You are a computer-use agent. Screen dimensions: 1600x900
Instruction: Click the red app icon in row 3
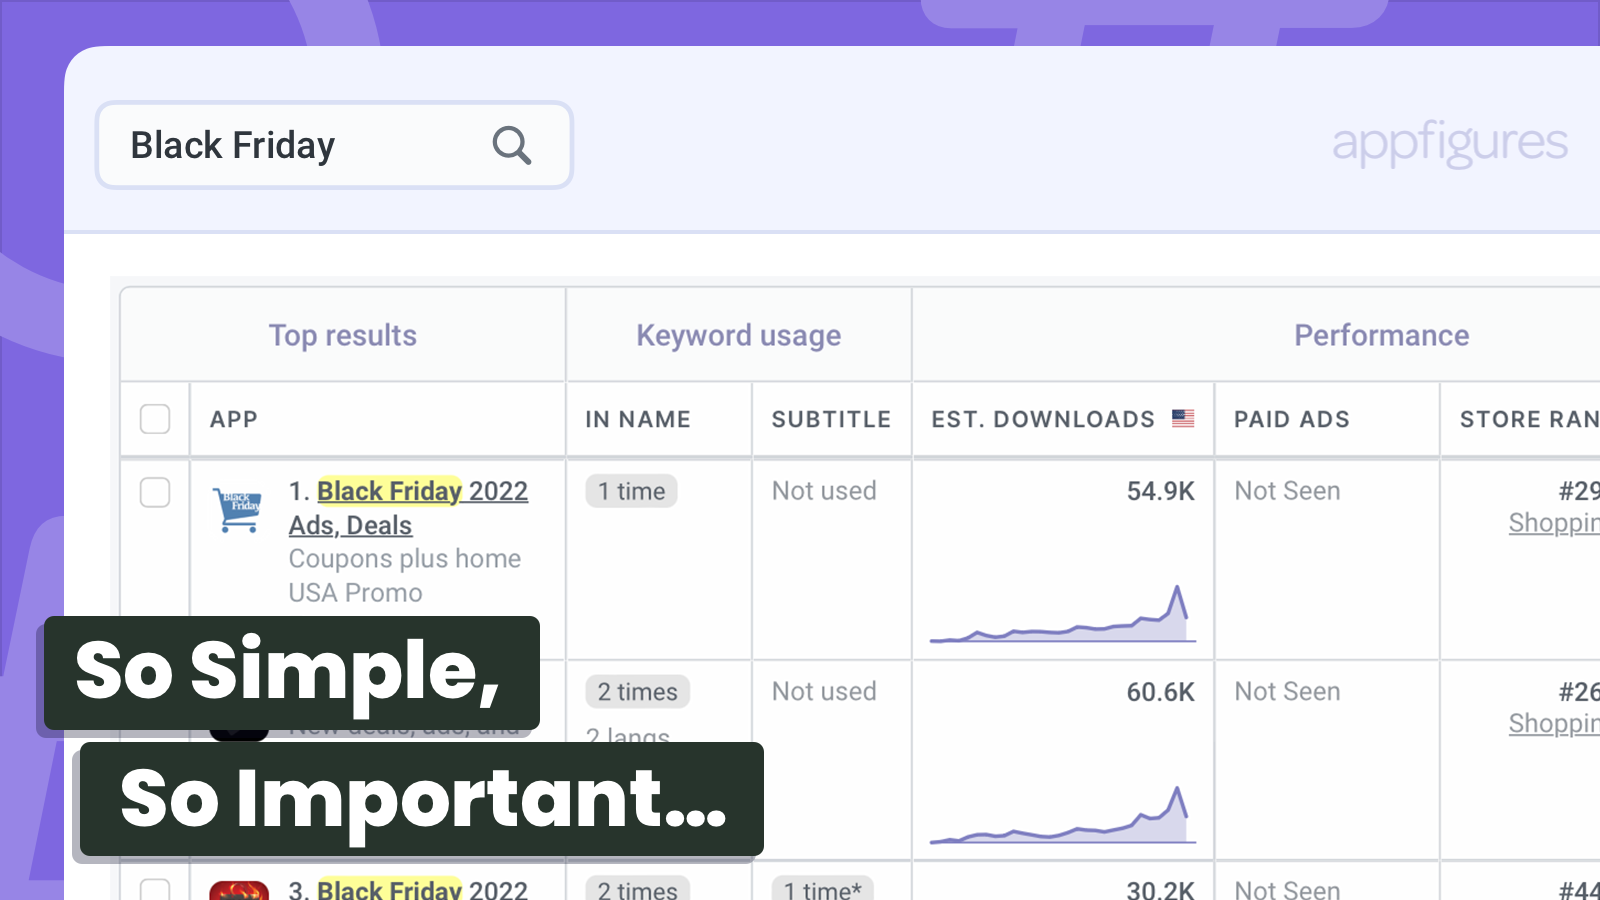pyautogui.click(x=239, y=890)
